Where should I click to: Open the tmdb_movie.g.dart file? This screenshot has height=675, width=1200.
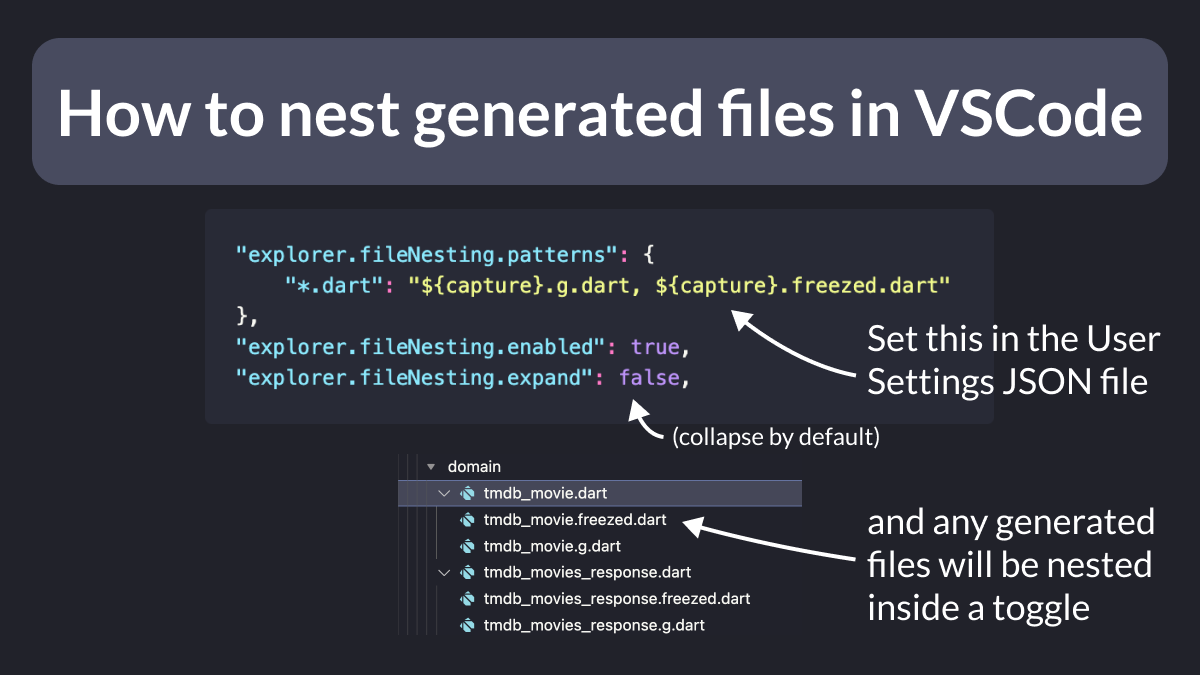pyautogui.click(x=552, y=546)
